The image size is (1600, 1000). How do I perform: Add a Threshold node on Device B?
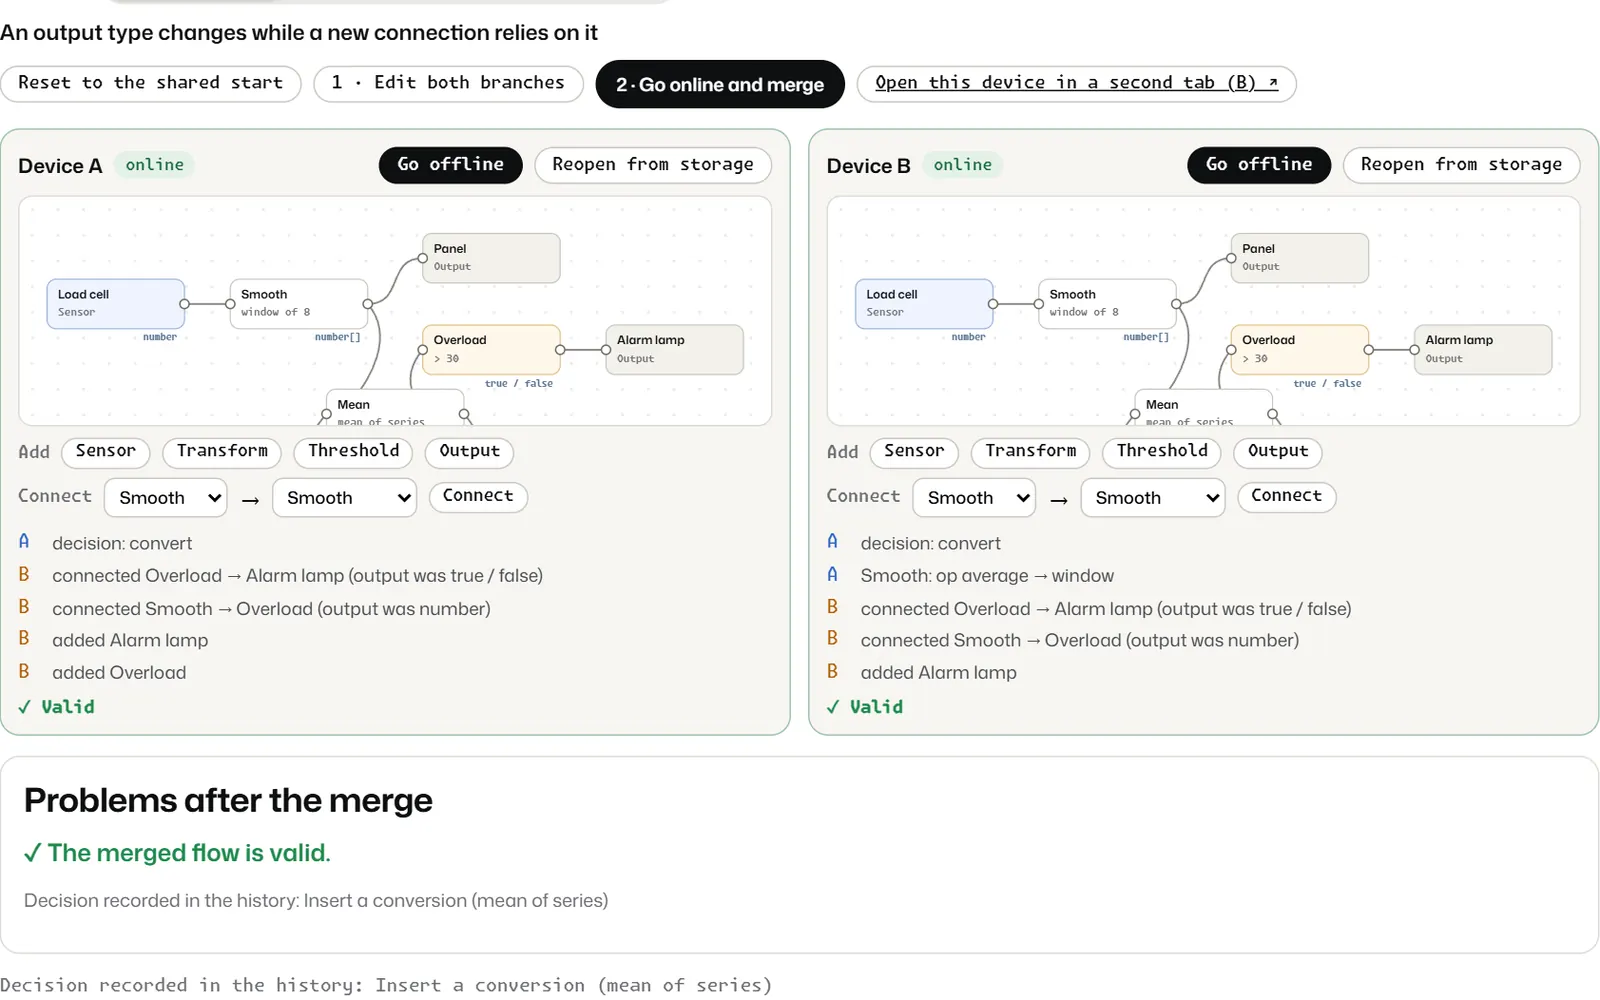[x=1162, y=452]
